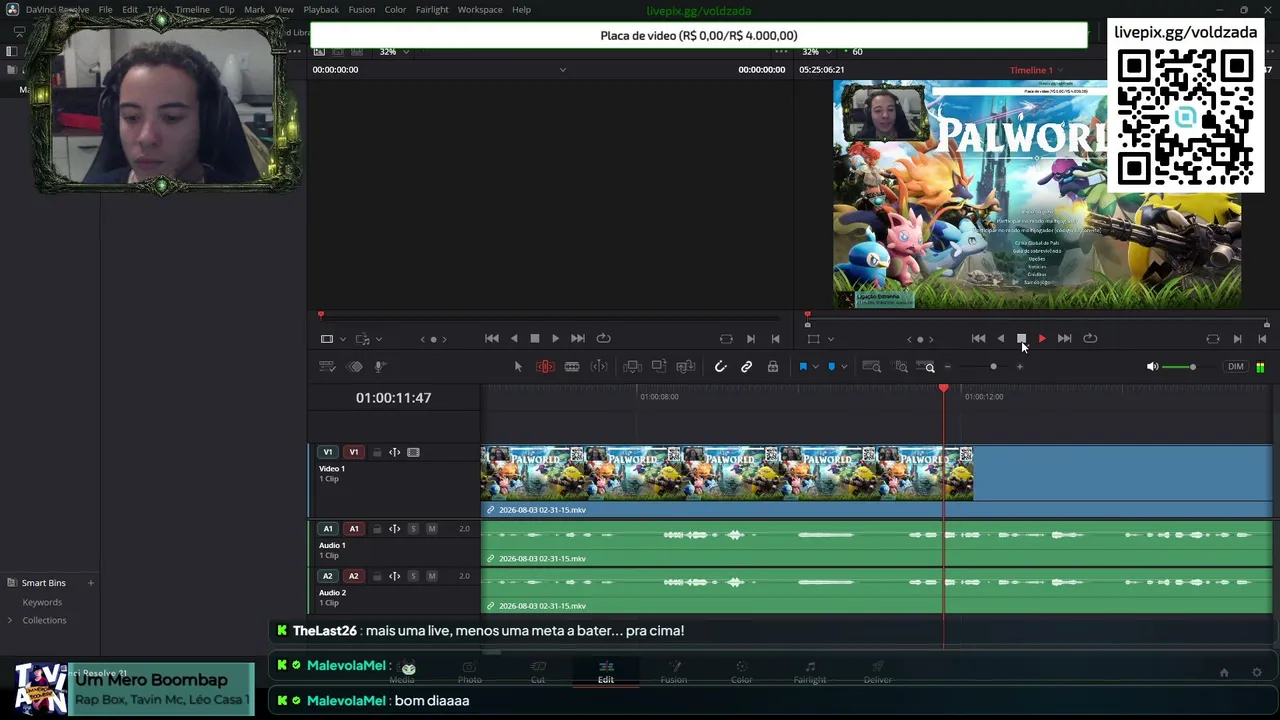Open the Timeline View Options icon

(x=327, y=367)
